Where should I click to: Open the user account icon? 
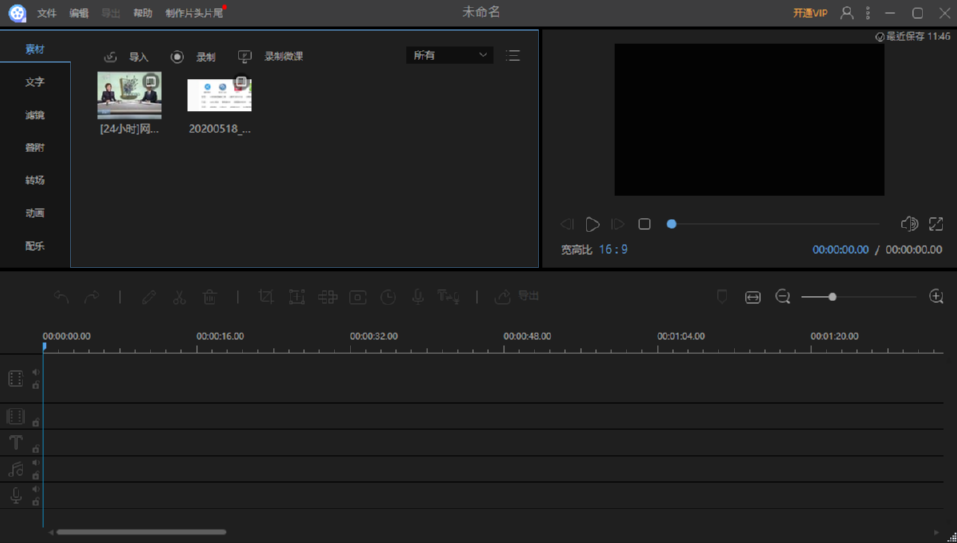[847, 13]
